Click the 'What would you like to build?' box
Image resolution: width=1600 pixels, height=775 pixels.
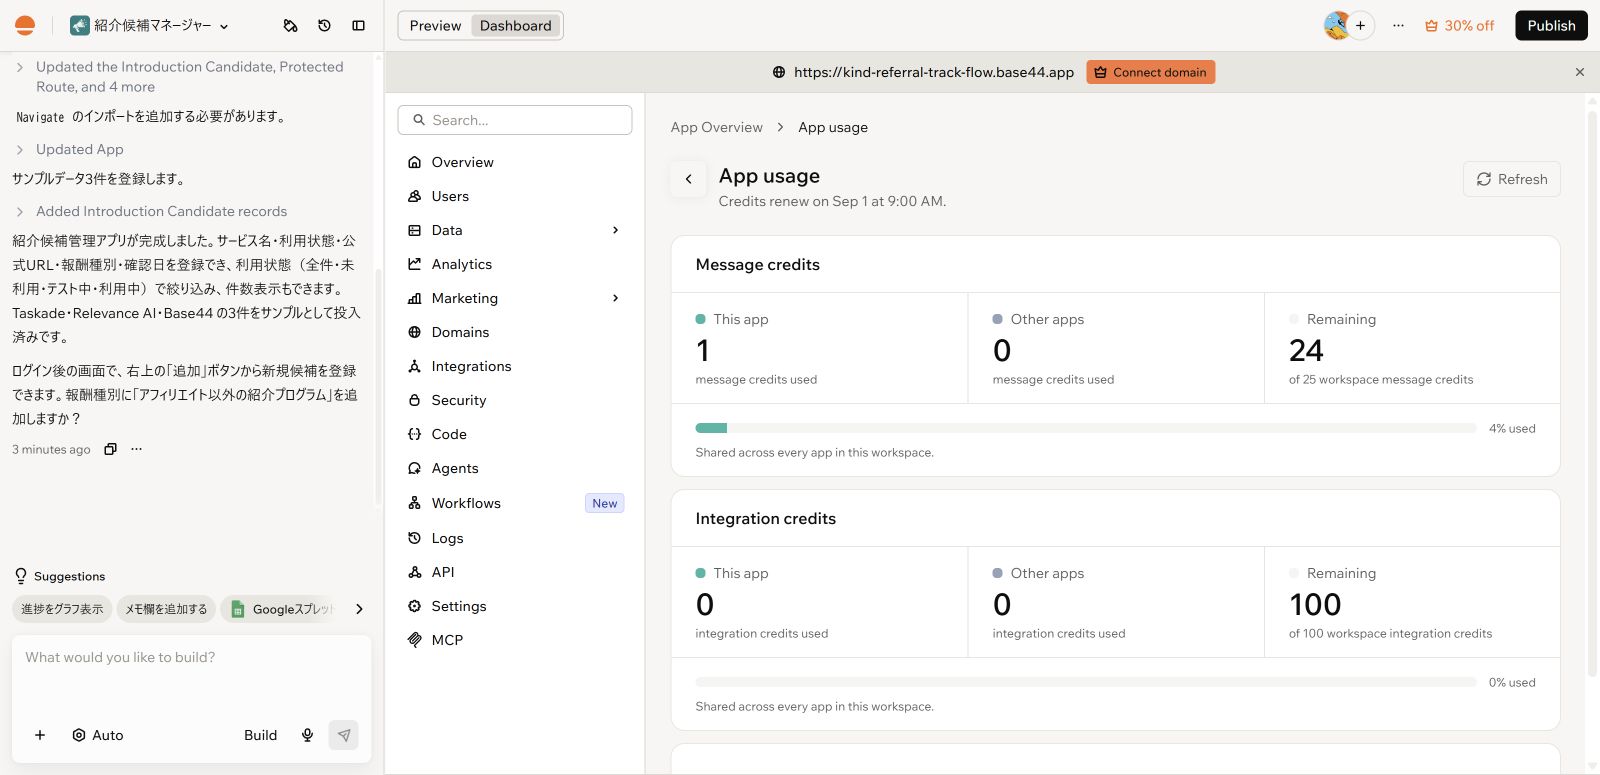[x=191, y=675]
